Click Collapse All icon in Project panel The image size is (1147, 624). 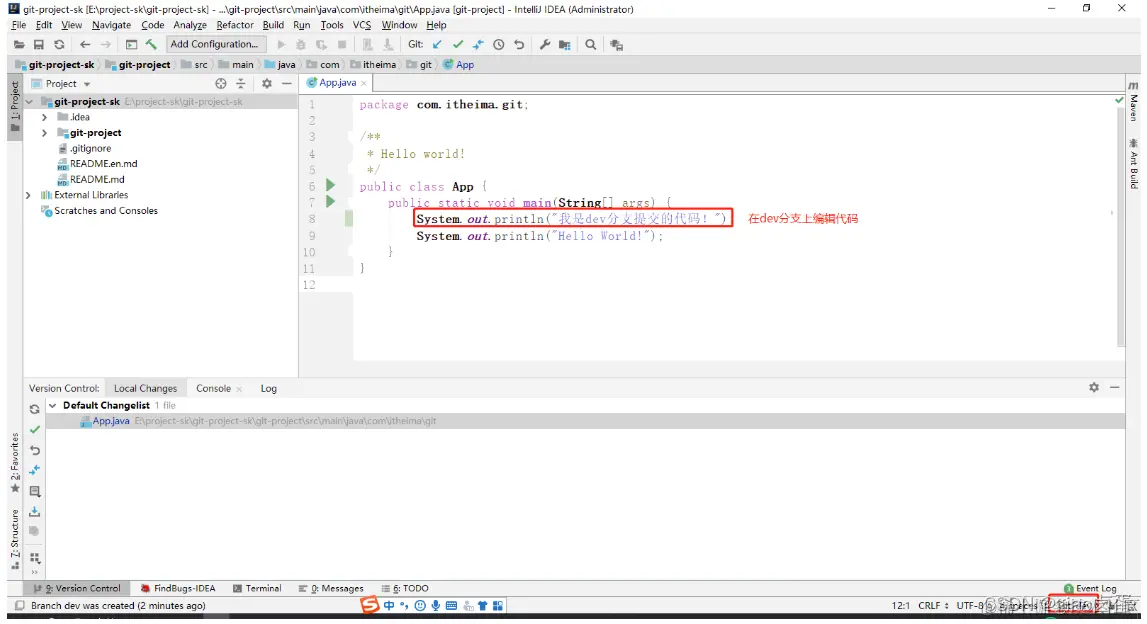(x=241, y=83)
